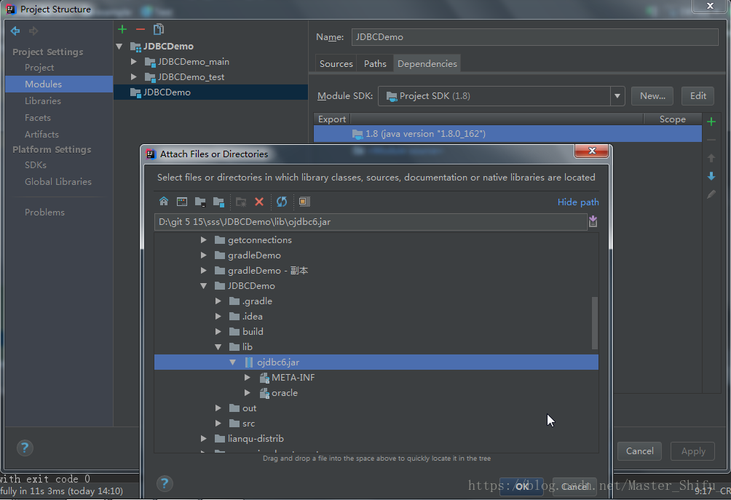Click the copy module icon
The image size is (731, 500).
click(x=159, y=29)
